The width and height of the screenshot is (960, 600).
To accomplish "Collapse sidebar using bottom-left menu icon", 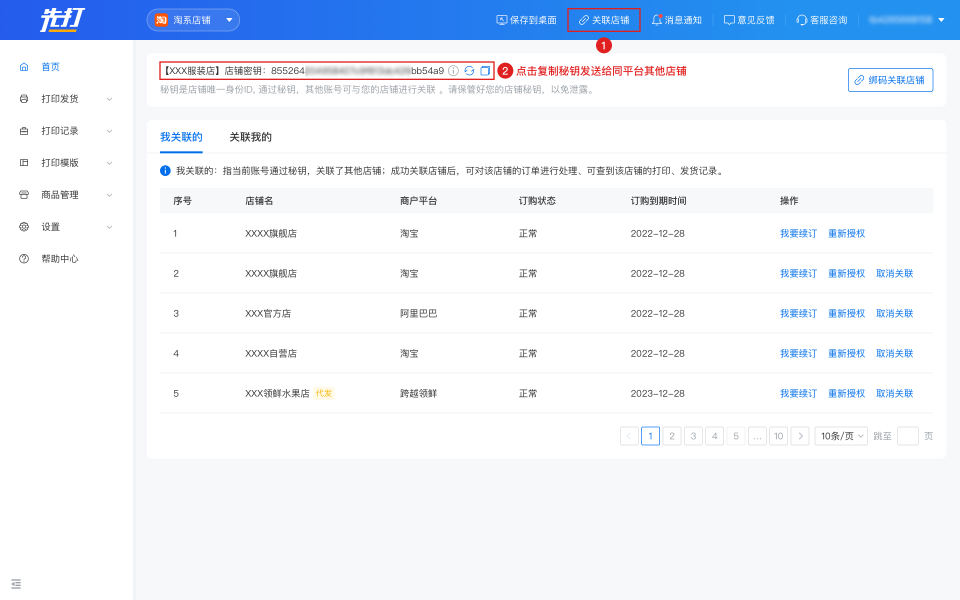I will coord(16,583).
